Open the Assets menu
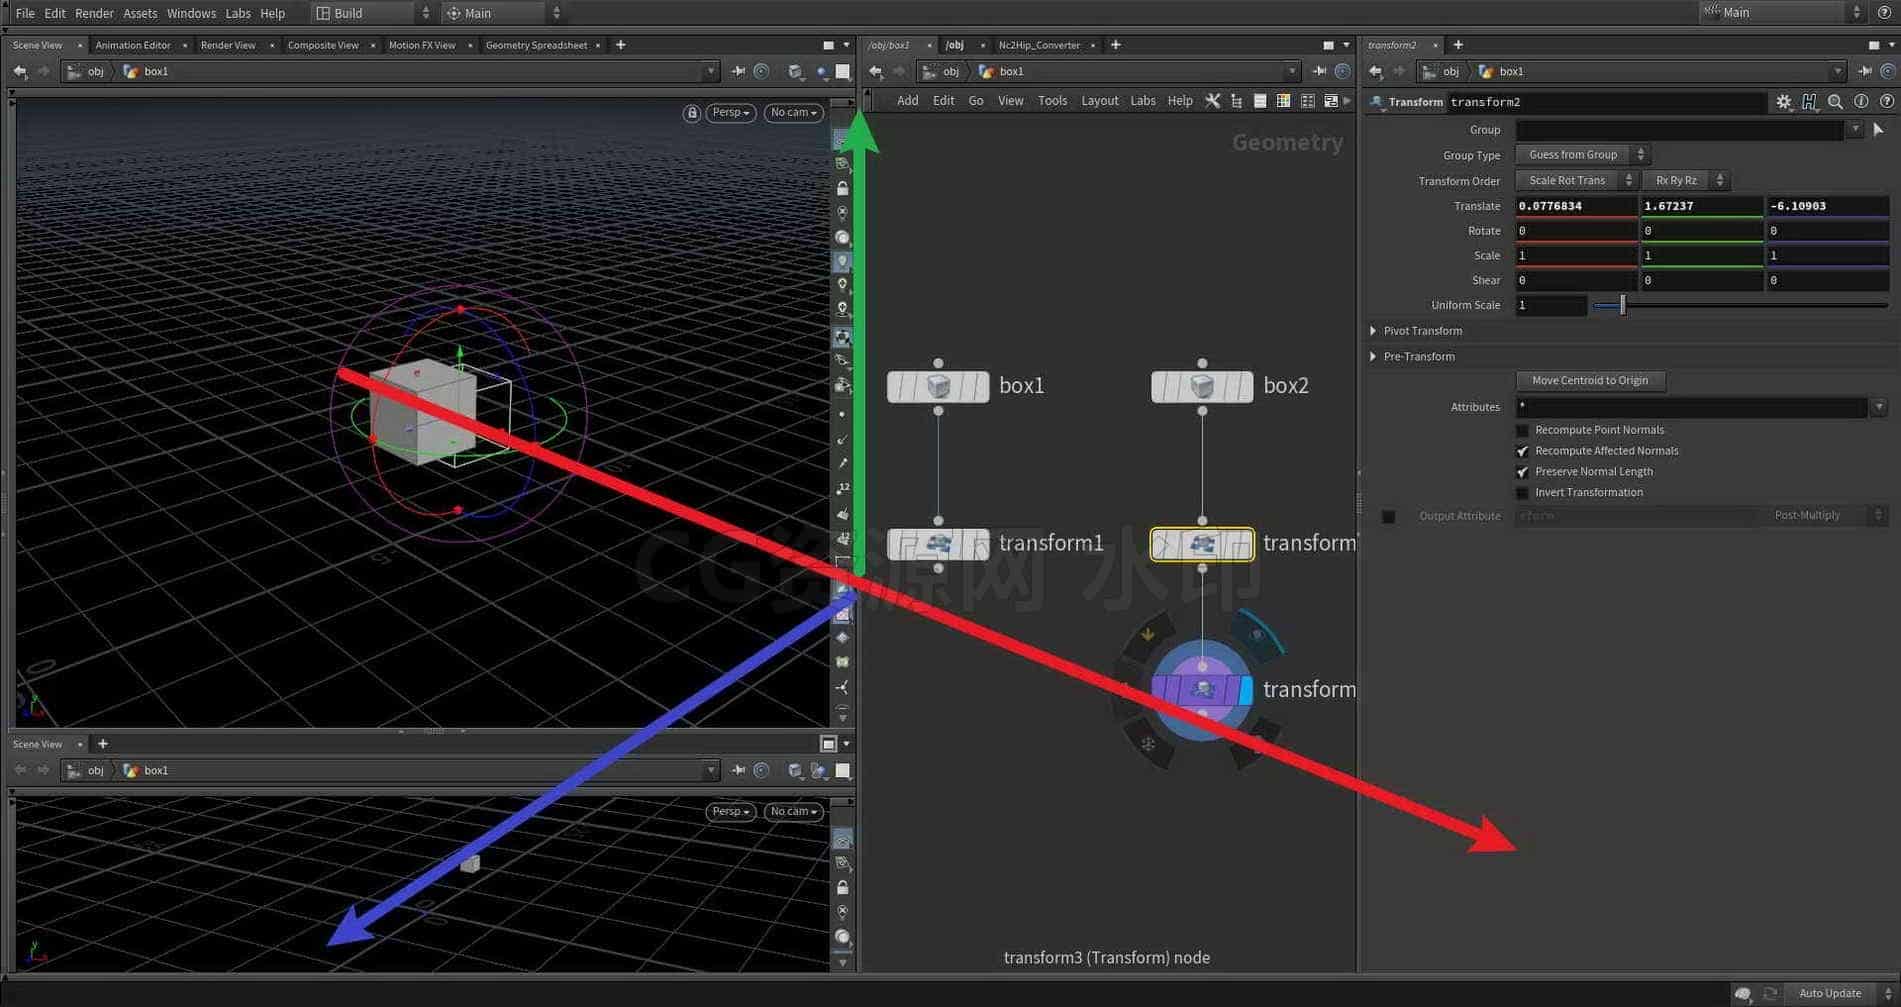The width and height of the screenshot is (1901, 1007). click(140, 13)
